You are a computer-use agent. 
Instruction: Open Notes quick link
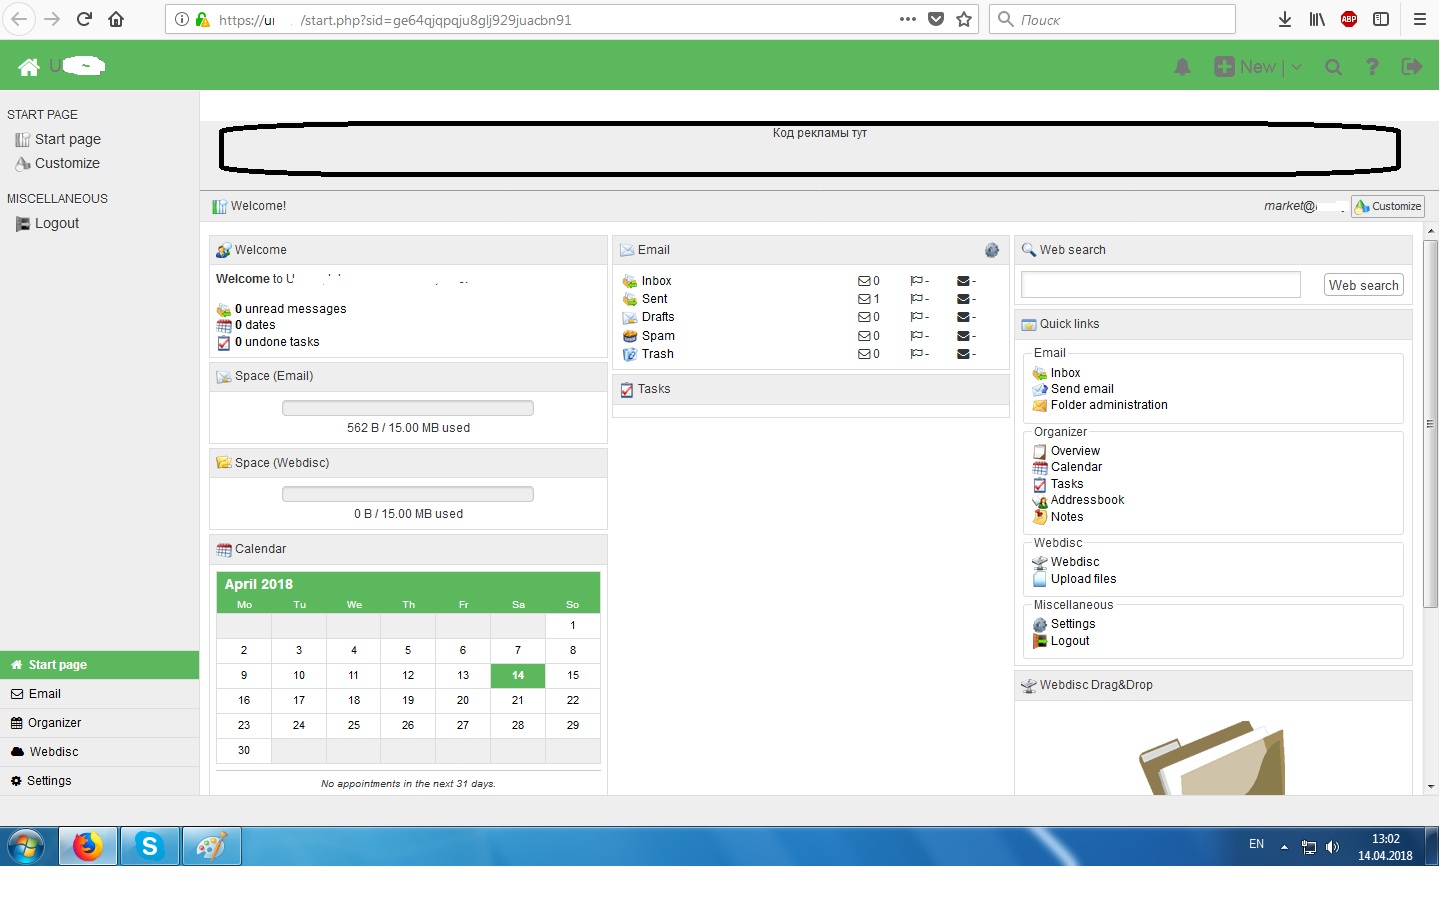pyautogui.click(x=1067, y=517)
